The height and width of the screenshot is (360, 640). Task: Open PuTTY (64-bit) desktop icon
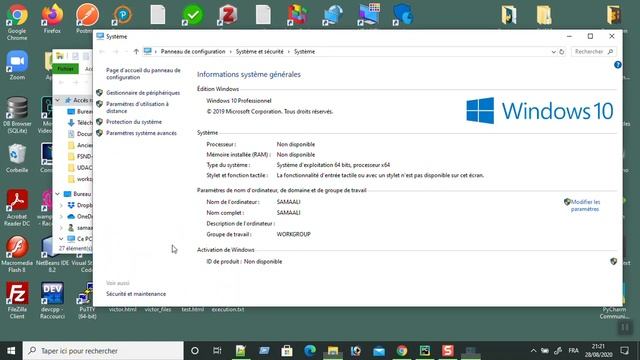(87, 300)
